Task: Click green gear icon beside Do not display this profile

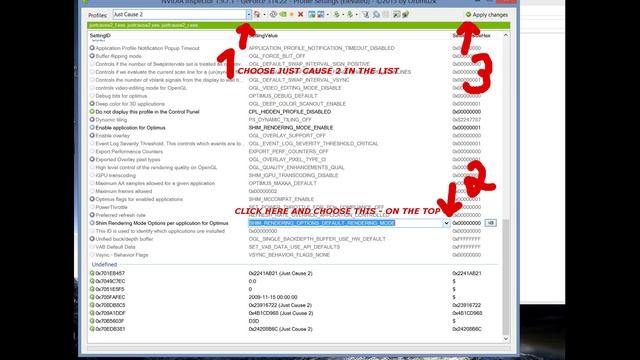Action: [x=92, y=111]
